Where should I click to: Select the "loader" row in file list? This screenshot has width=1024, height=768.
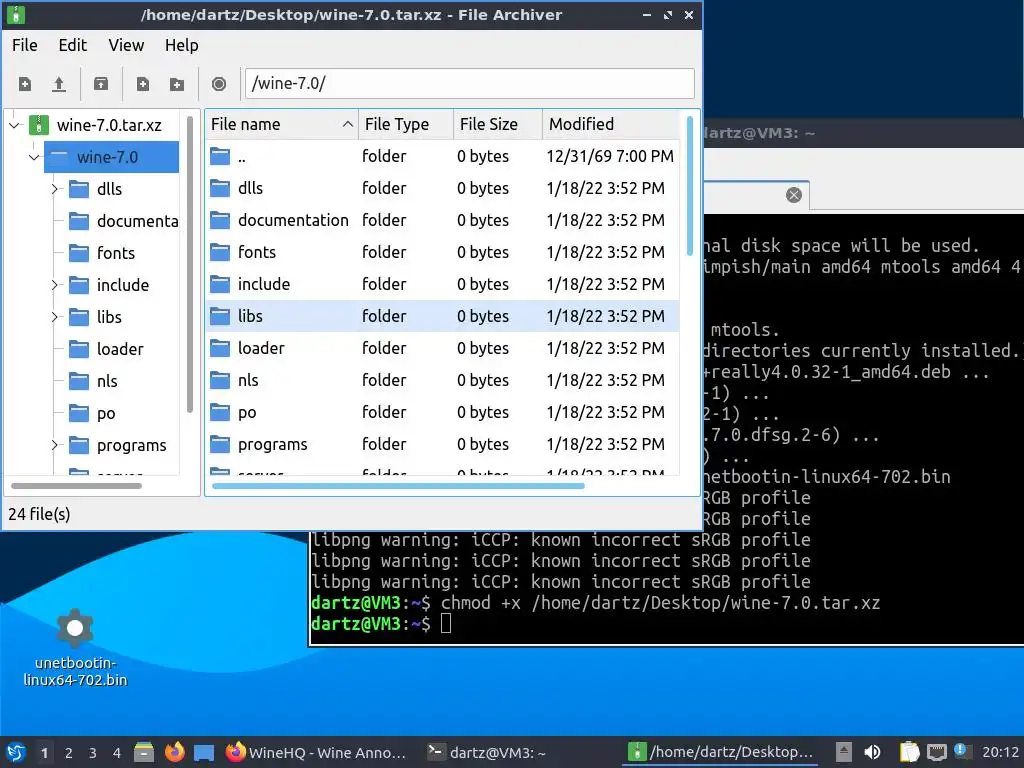pos(442,348)
